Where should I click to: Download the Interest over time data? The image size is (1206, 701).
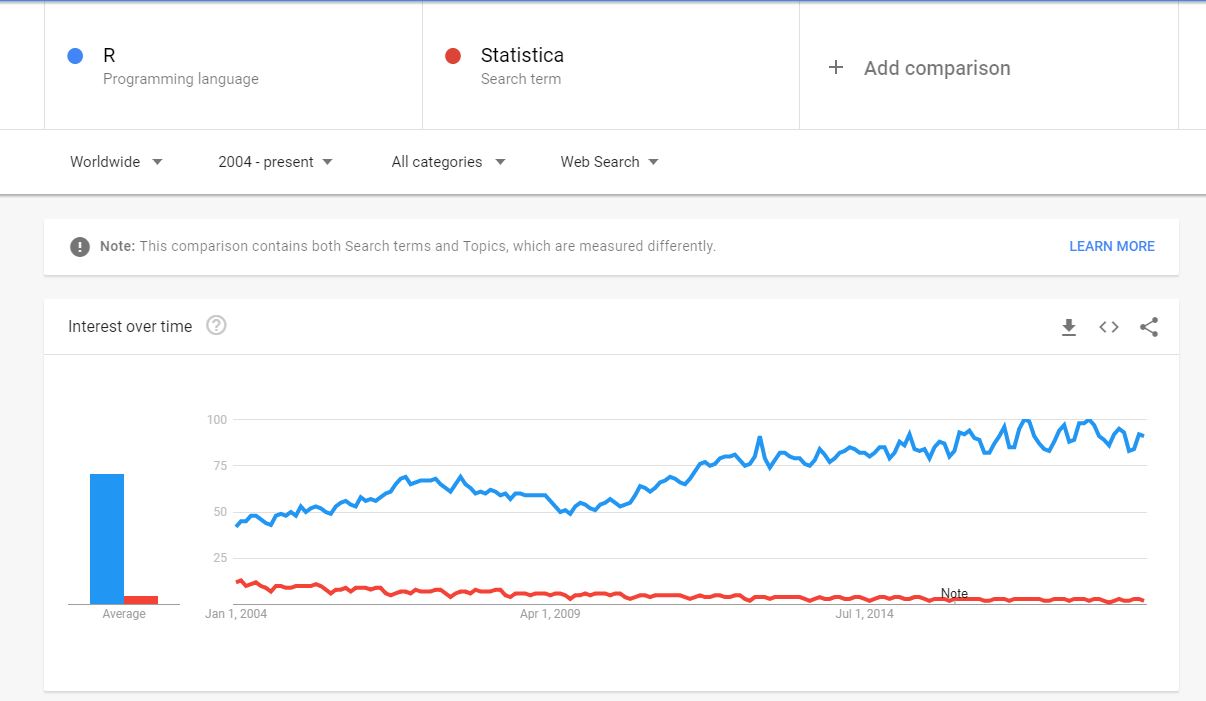point(1069,327)
